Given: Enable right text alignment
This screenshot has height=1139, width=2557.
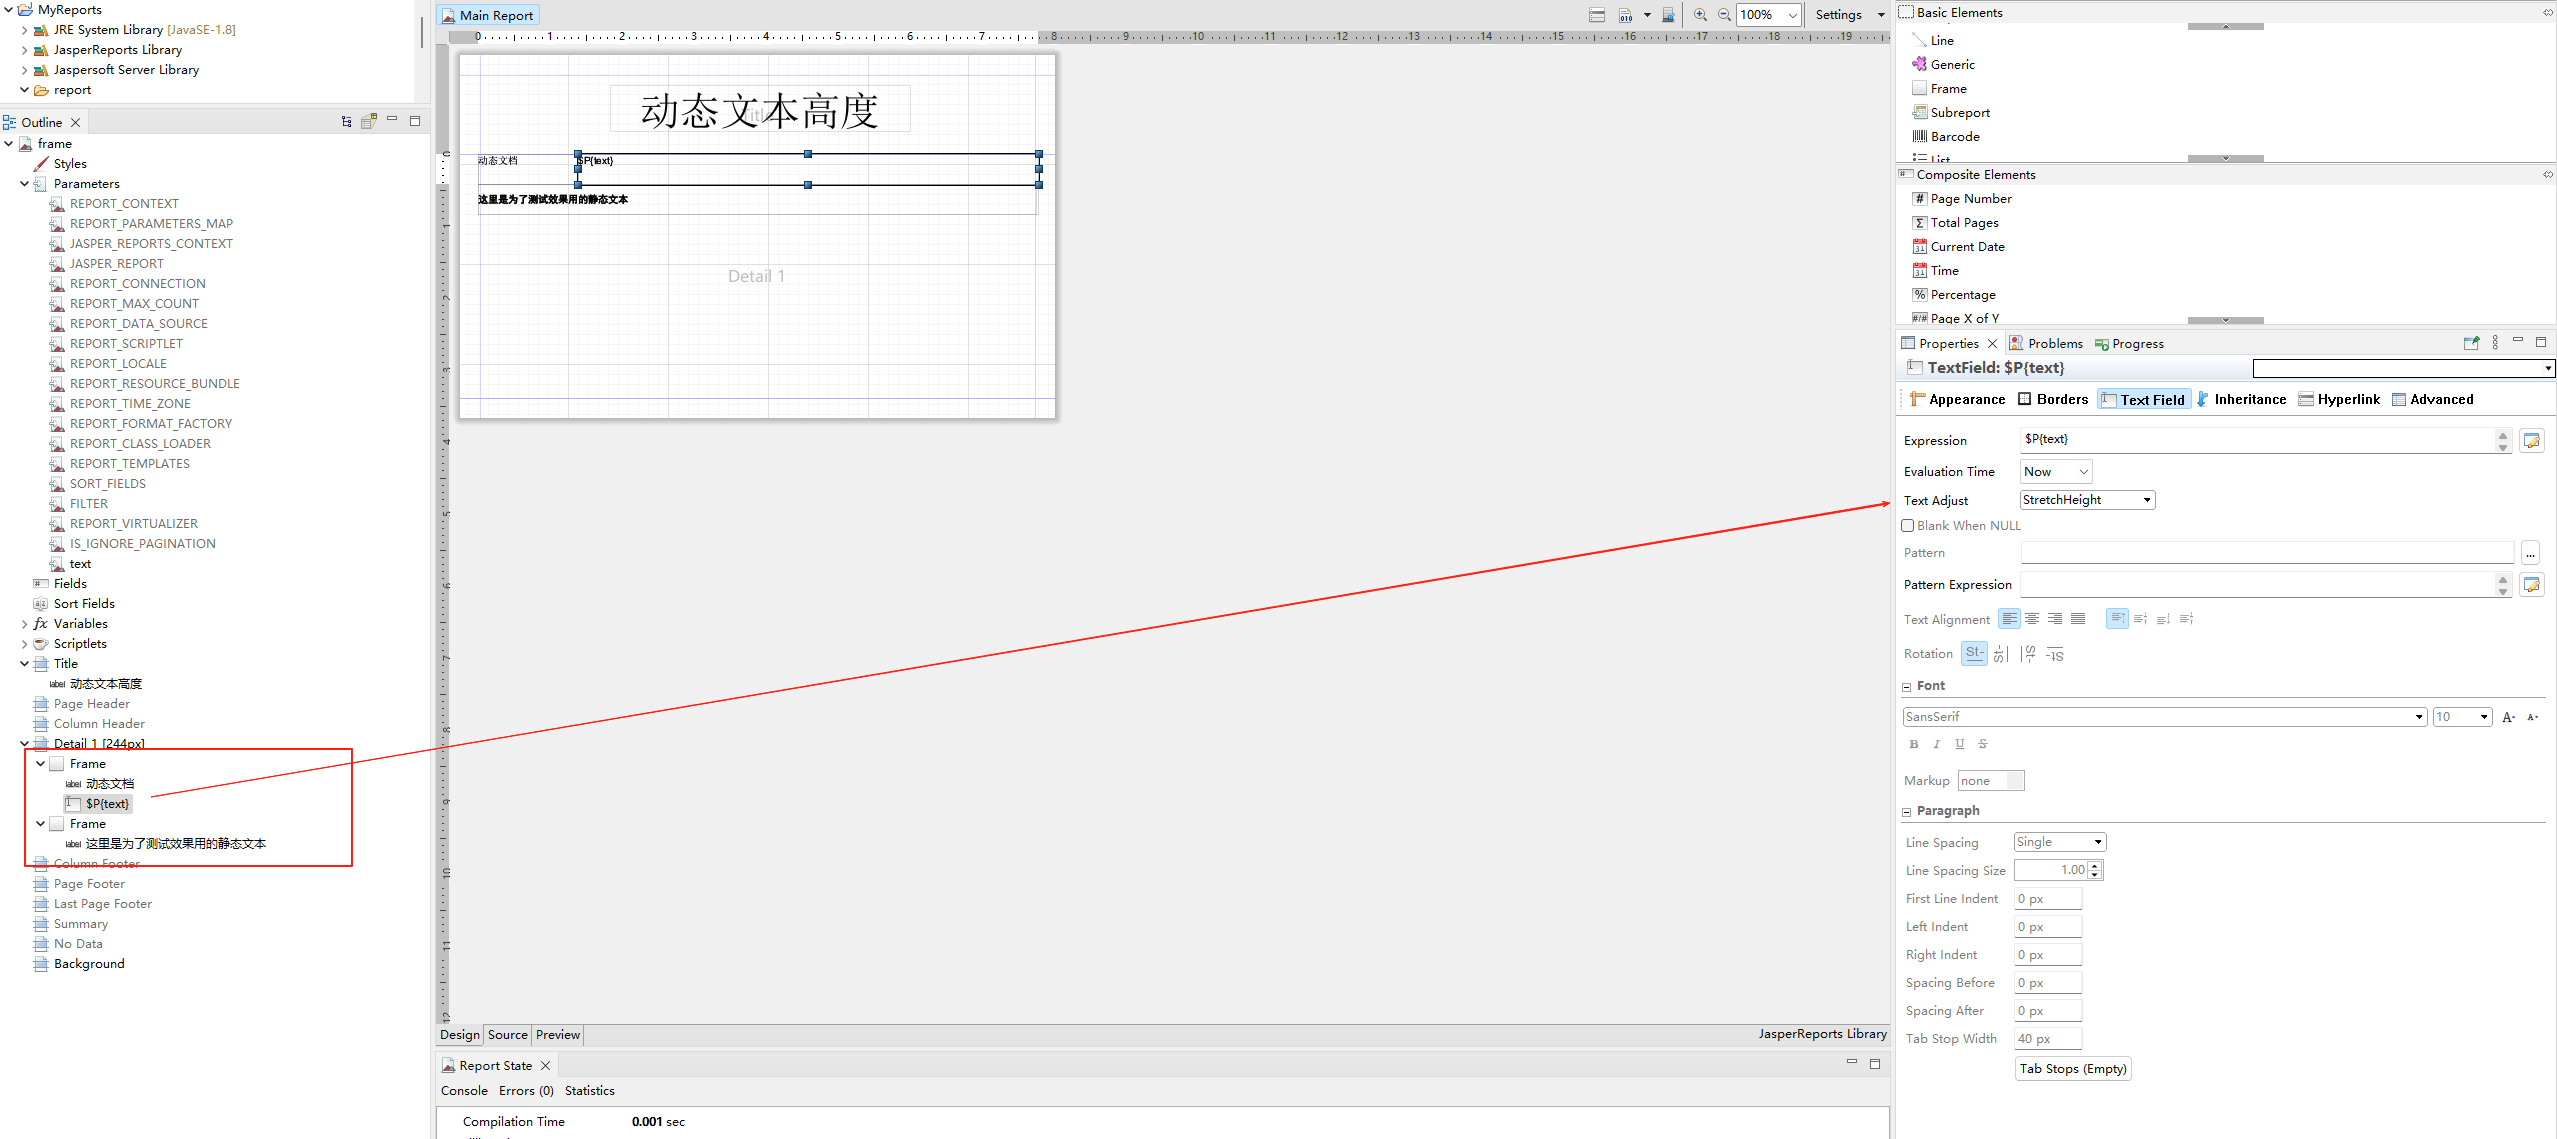Looking at the screenshot, I should (x=2055, y=618).
